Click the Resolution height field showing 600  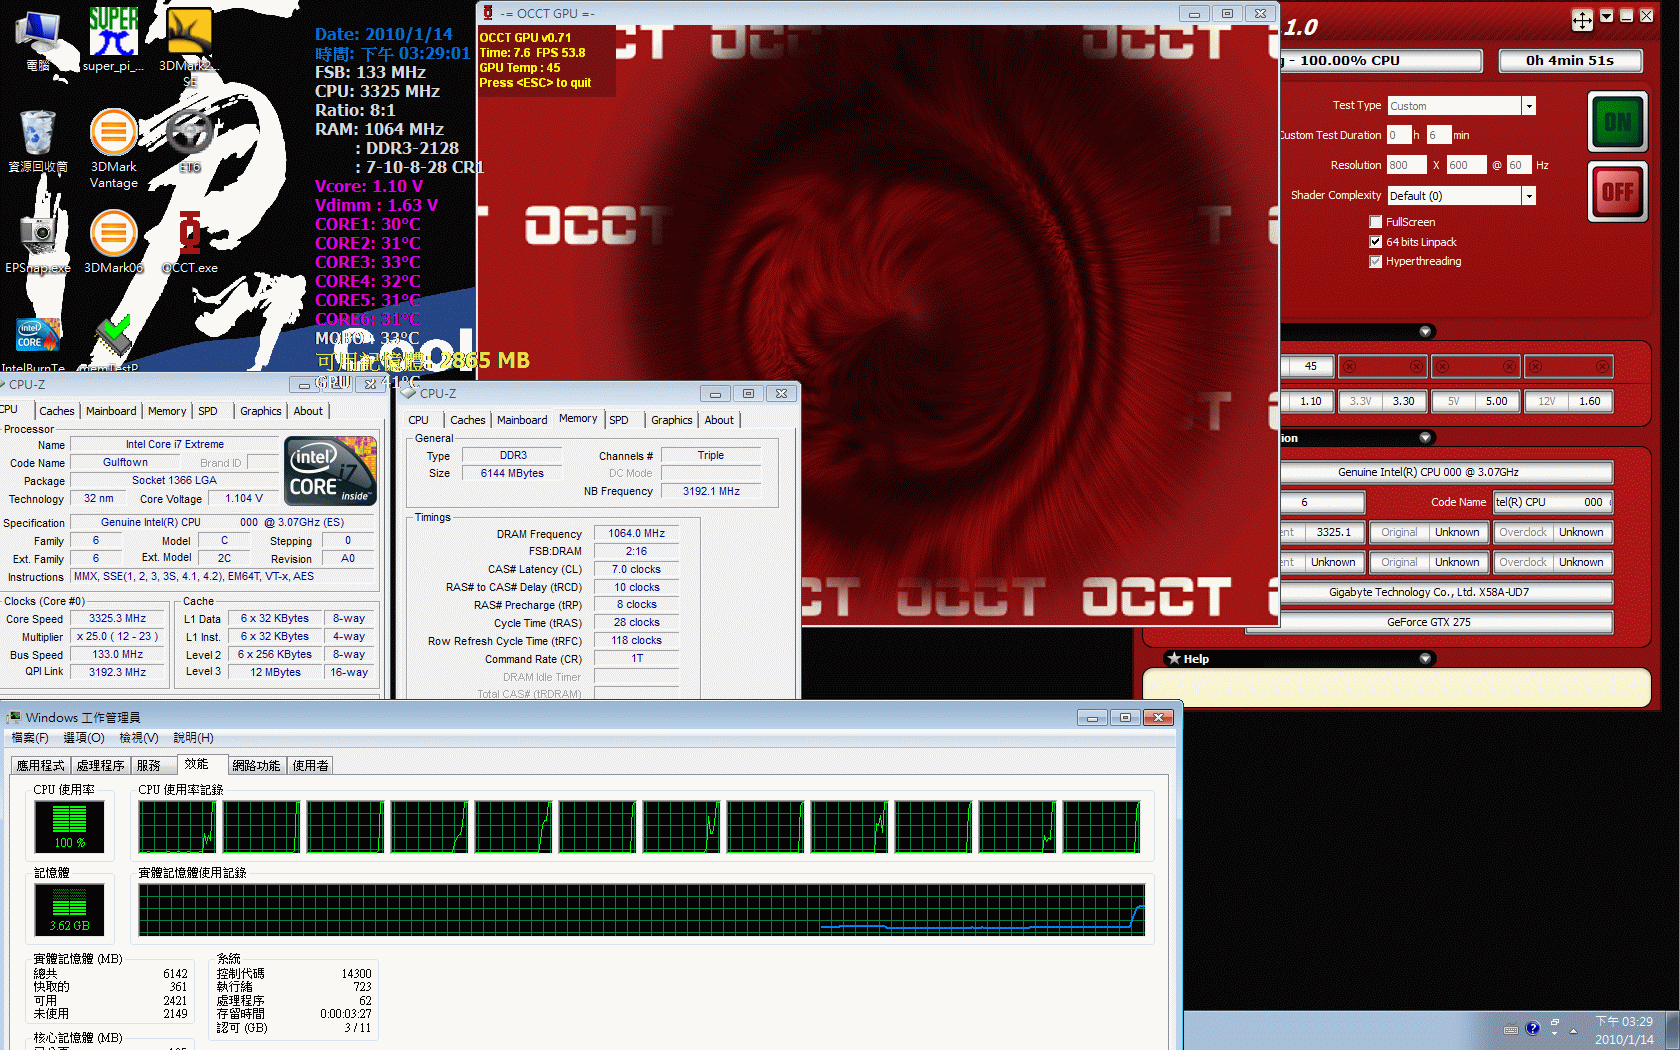pos(1467,165)
